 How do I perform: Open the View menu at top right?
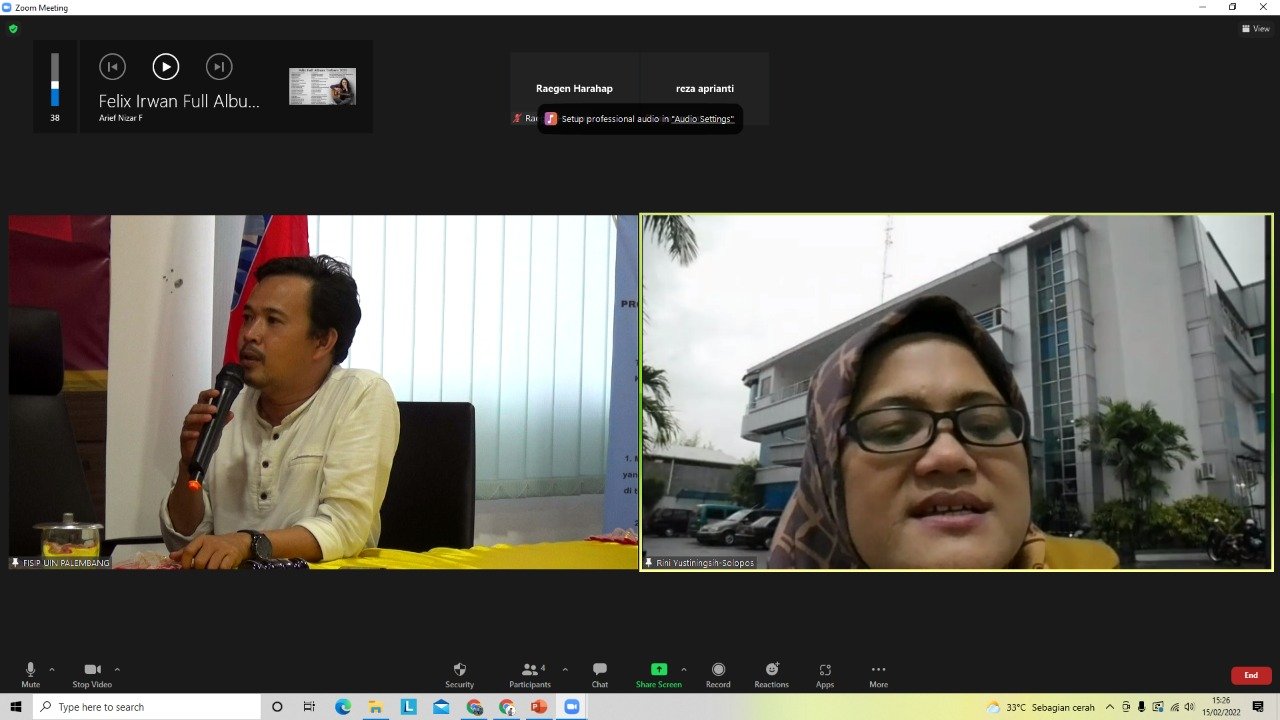click(x=1255, y=29)
